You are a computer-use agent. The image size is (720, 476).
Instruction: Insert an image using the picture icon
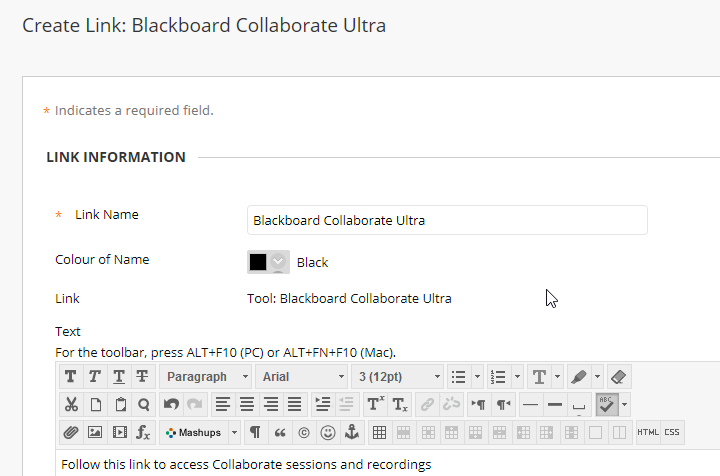(95, 433)
